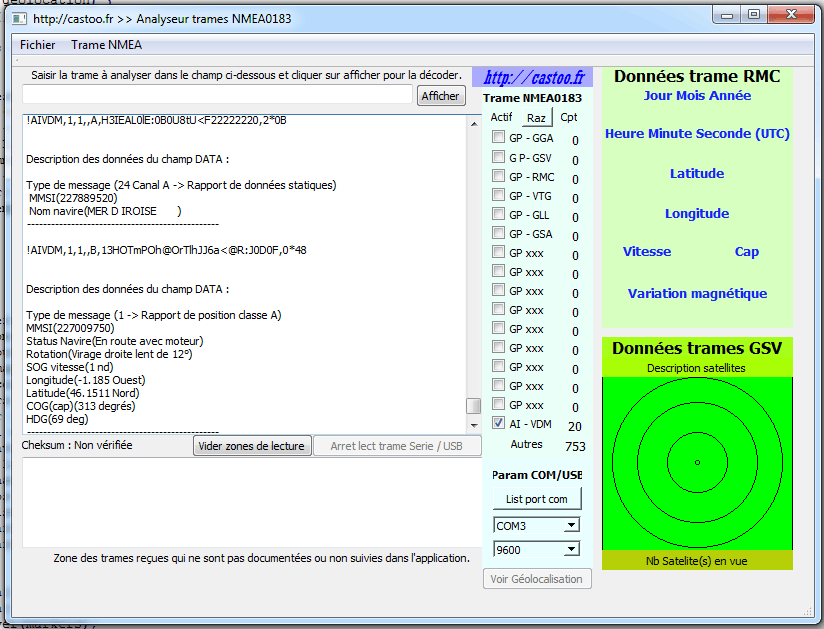The image size is (824, 629).
Task: Click the blue "Latitude" label in RMC panel
Action: click(x=697, y=173)
